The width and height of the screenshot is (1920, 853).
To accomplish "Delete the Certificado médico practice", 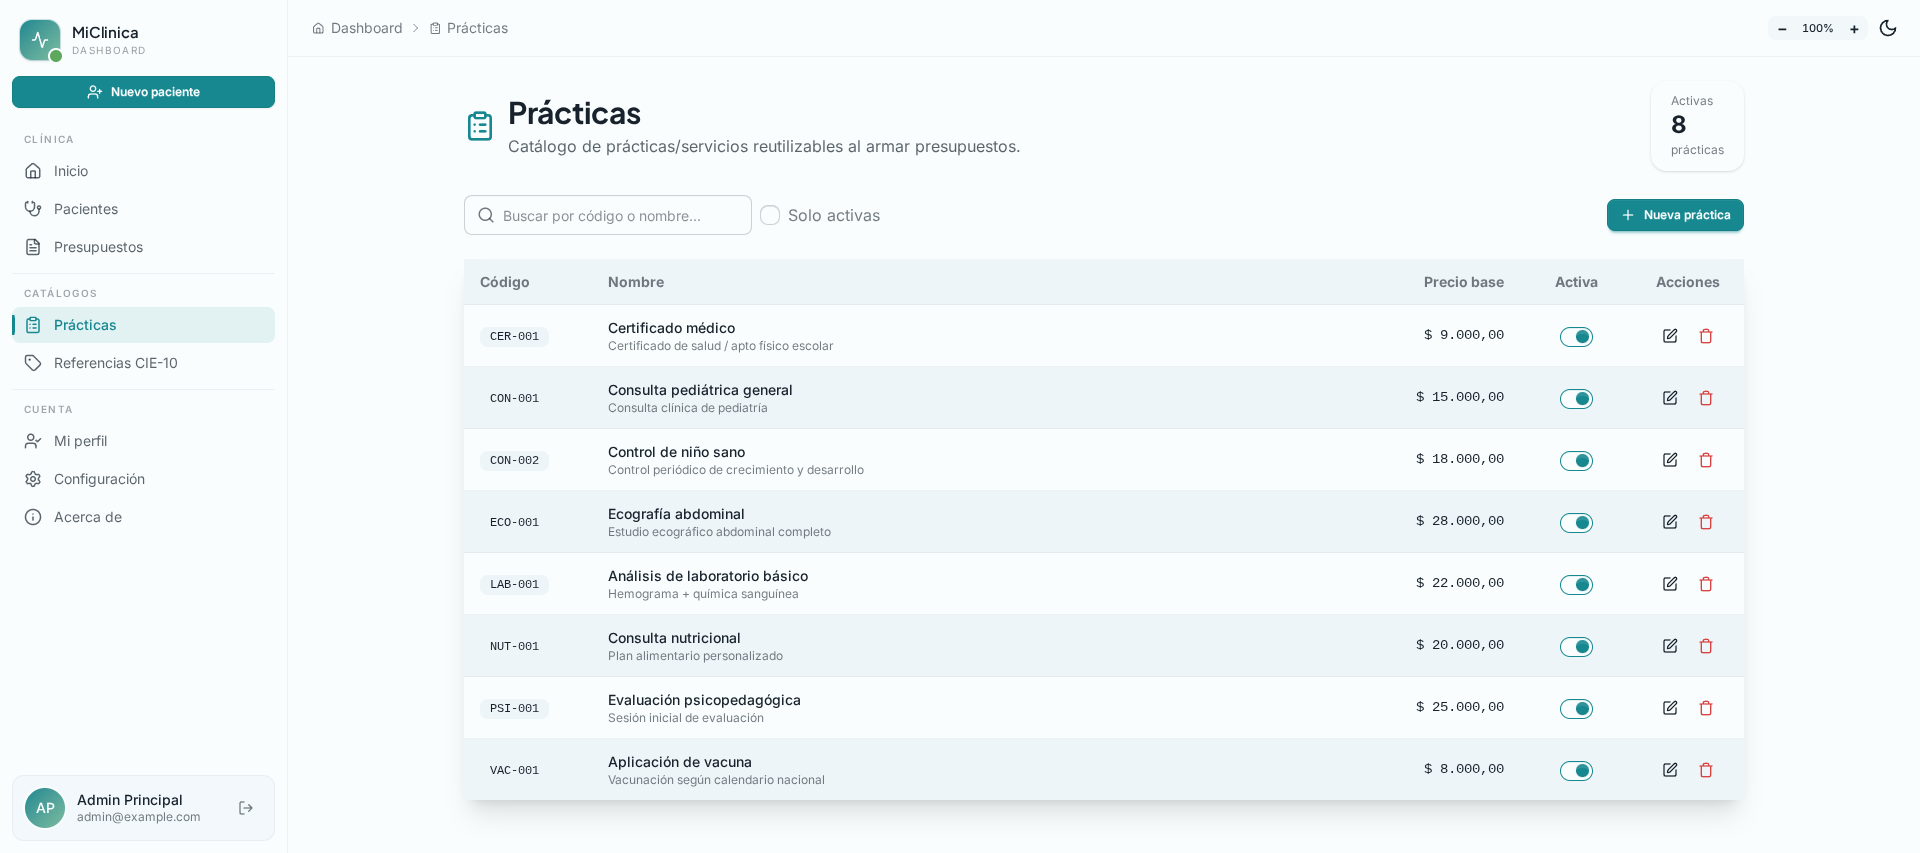I will tap(1706, 336).
